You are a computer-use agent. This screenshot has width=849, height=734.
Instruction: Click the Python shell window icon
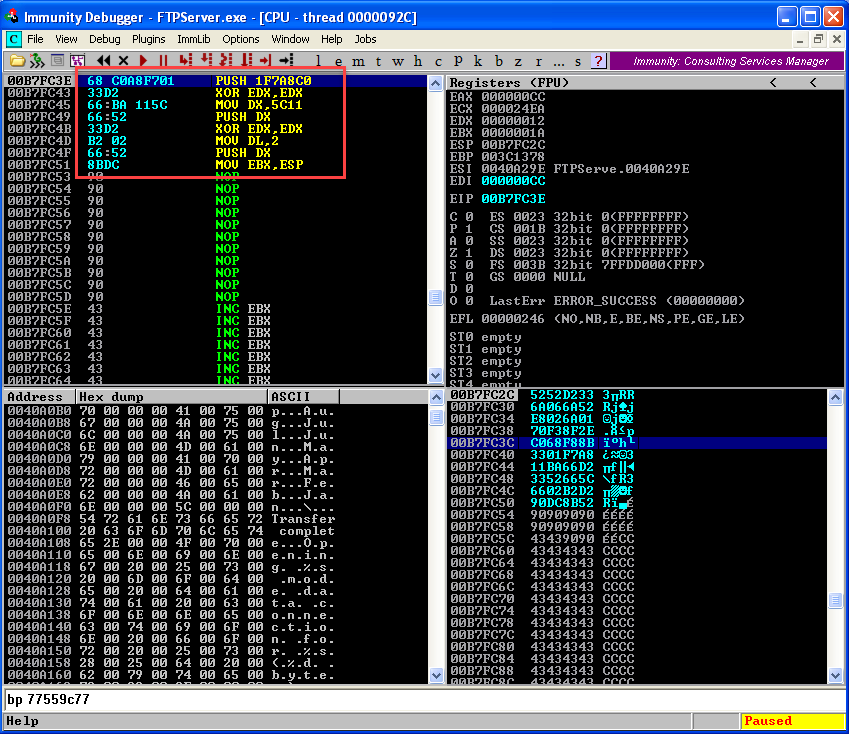57,61
